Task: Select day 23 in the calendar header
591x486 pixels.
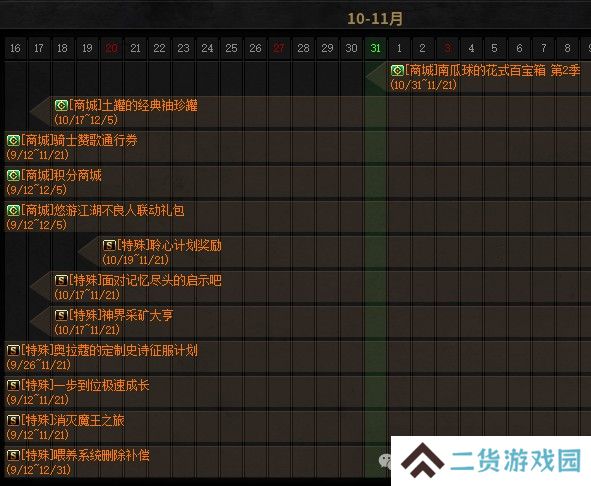Action: click(183, 48)
